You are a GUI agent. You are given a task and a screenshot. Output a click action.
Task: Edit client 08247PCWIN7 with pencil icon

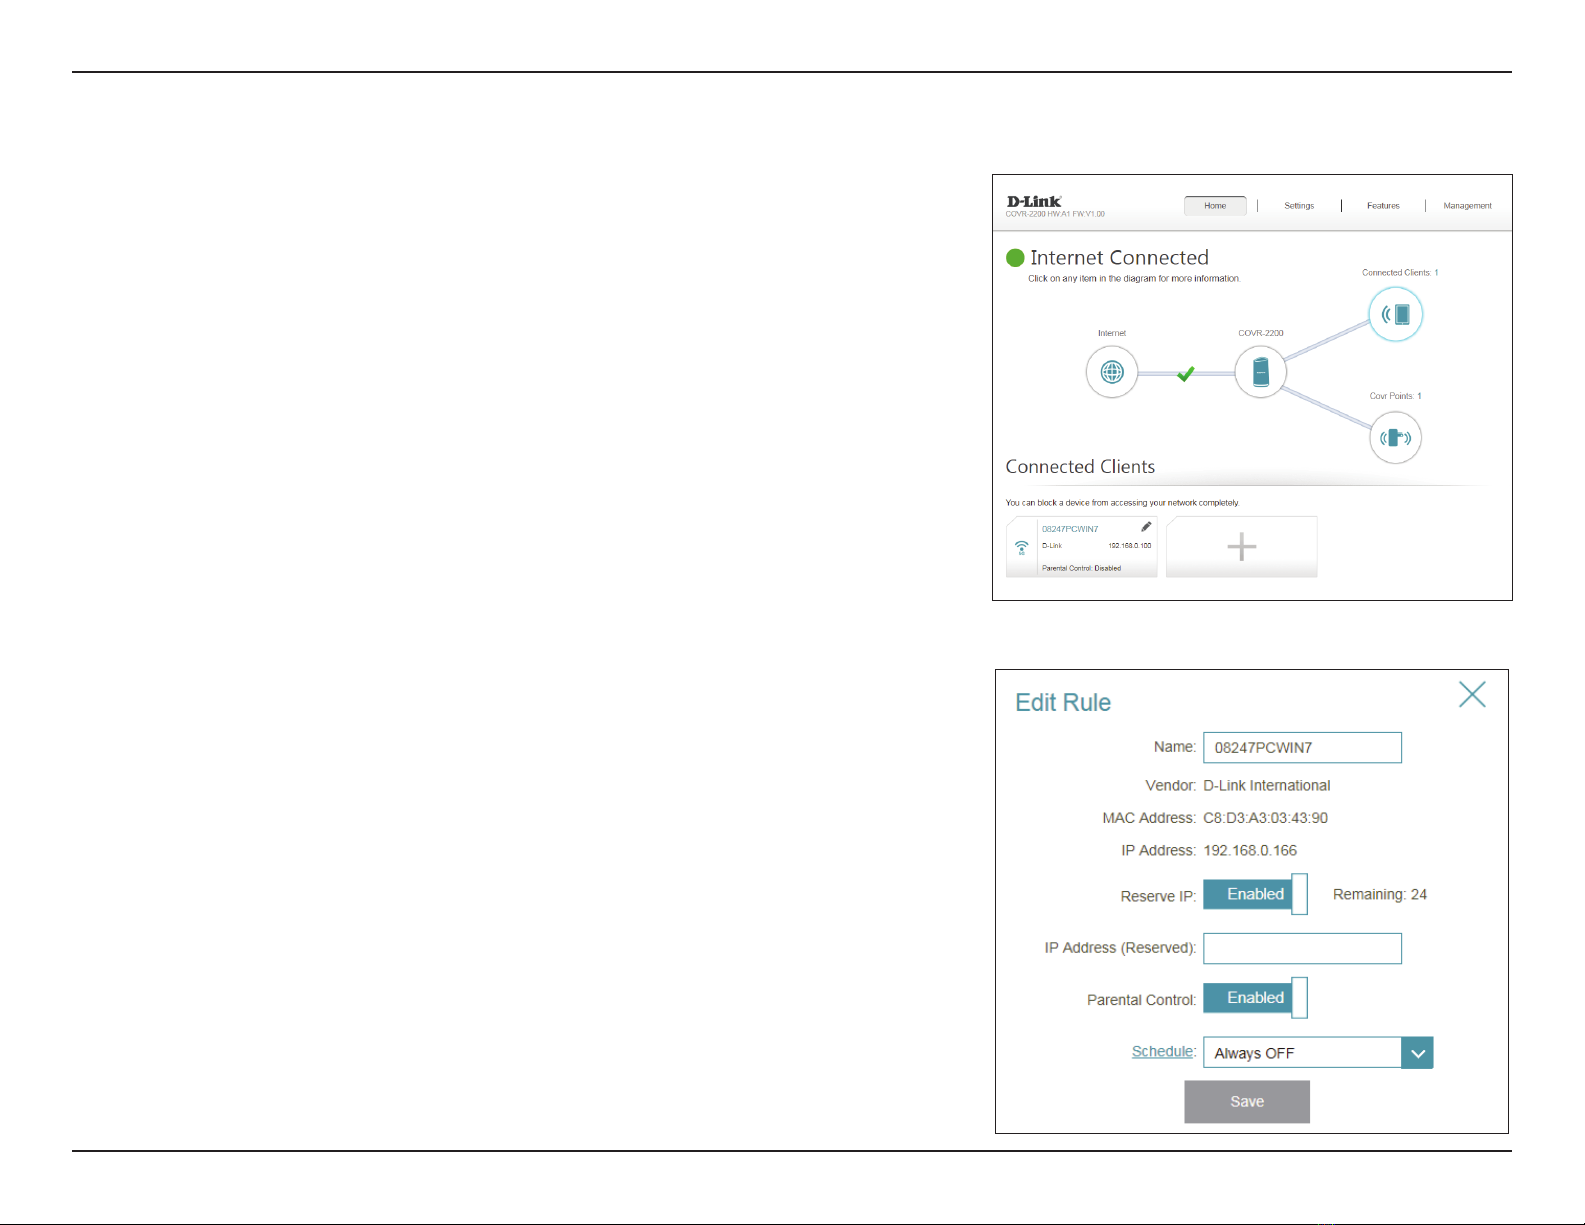[1146, 527]
